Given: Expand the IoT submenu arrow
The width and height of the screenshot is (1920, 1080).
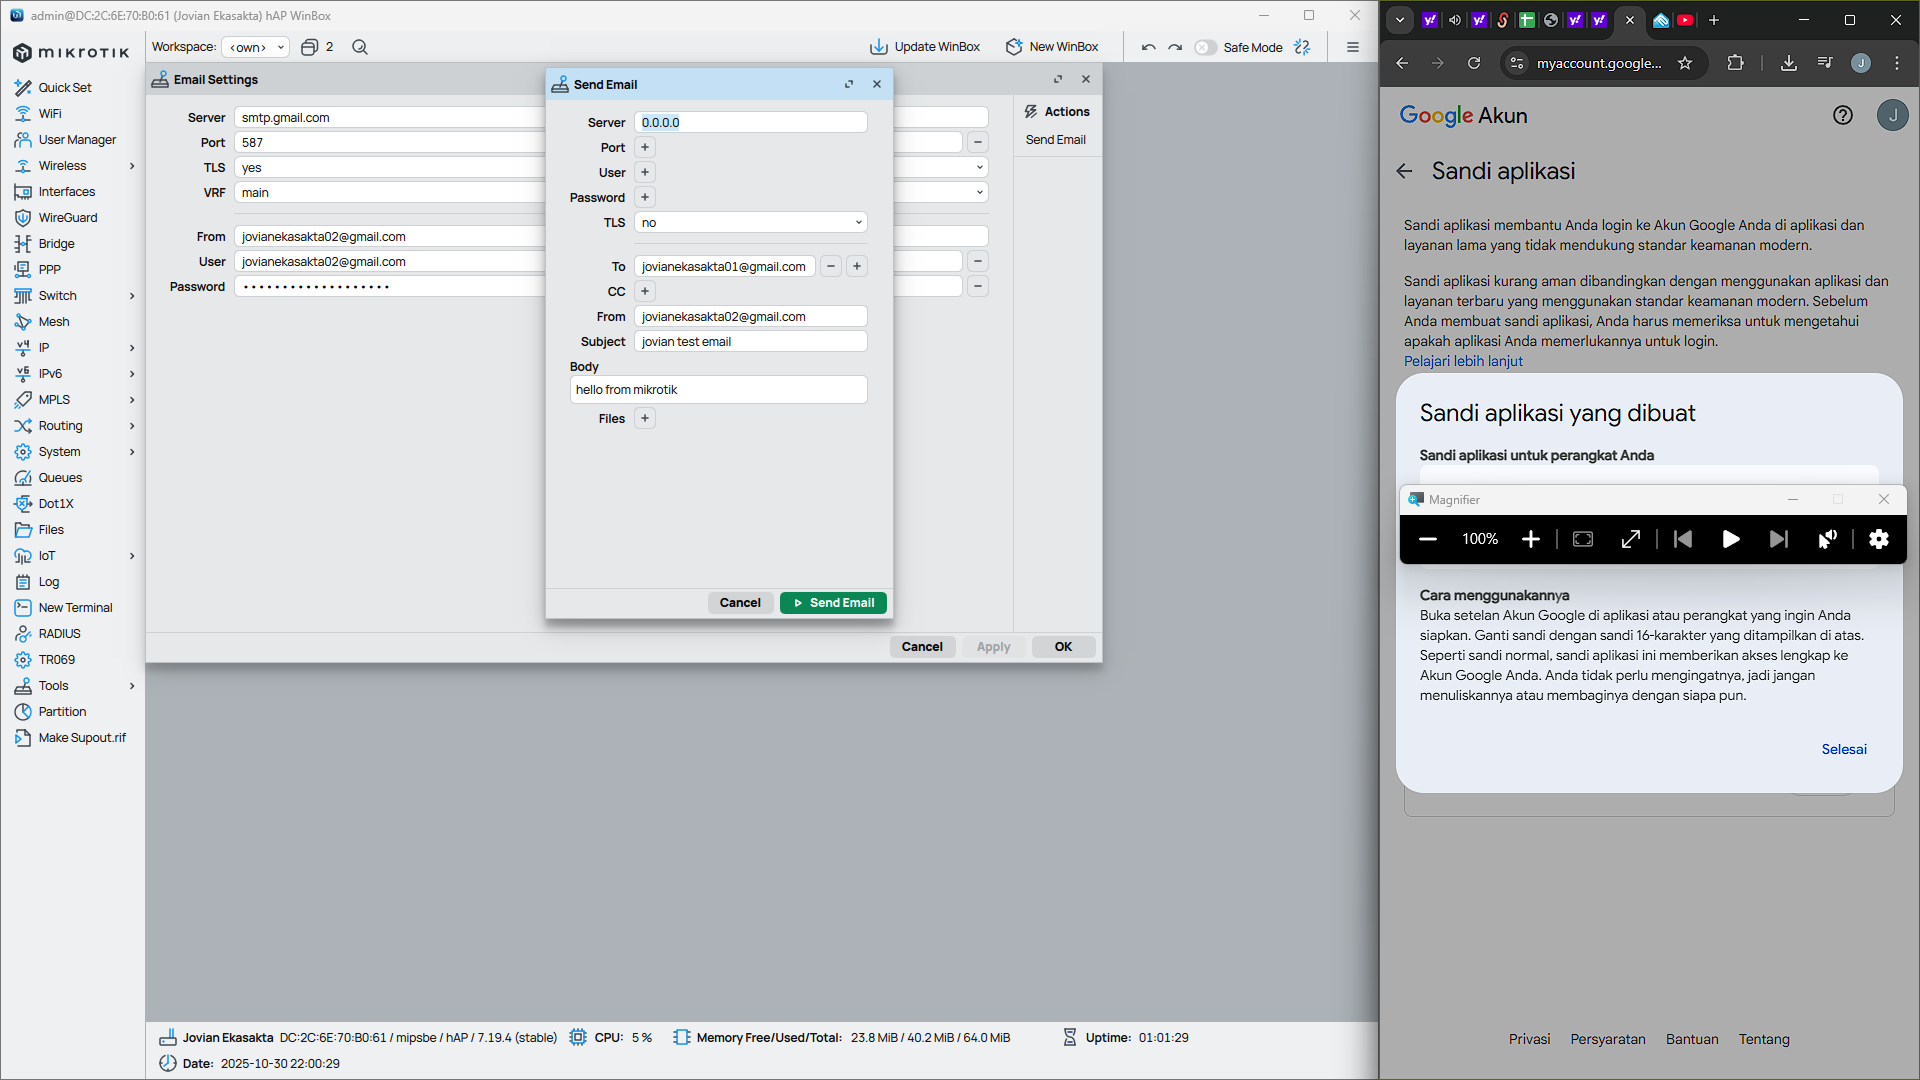Looking at the screenshot, I should 132,556.
